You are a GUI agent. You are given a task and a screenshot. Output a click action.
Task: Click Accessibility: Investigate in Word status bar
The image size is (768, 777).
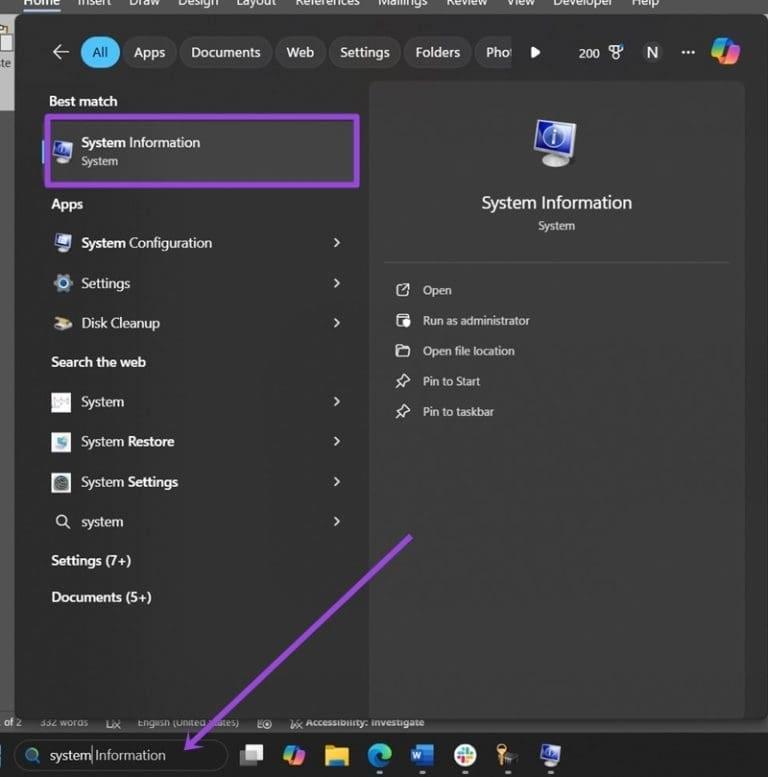tap(358, 722)
